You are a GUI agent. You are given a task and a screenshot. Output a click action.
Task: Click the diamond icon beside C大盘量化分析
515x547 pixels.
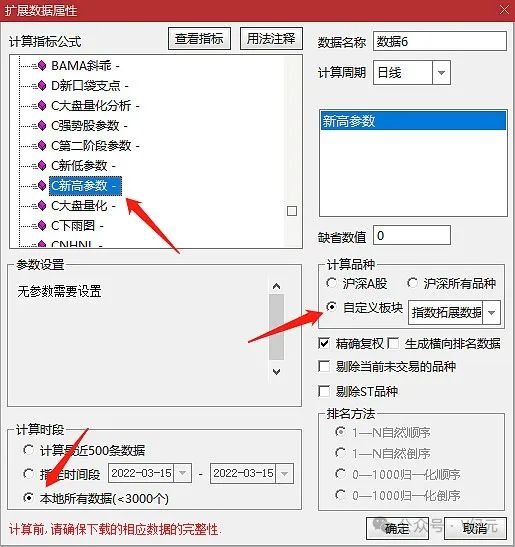[x=42, y=106]
